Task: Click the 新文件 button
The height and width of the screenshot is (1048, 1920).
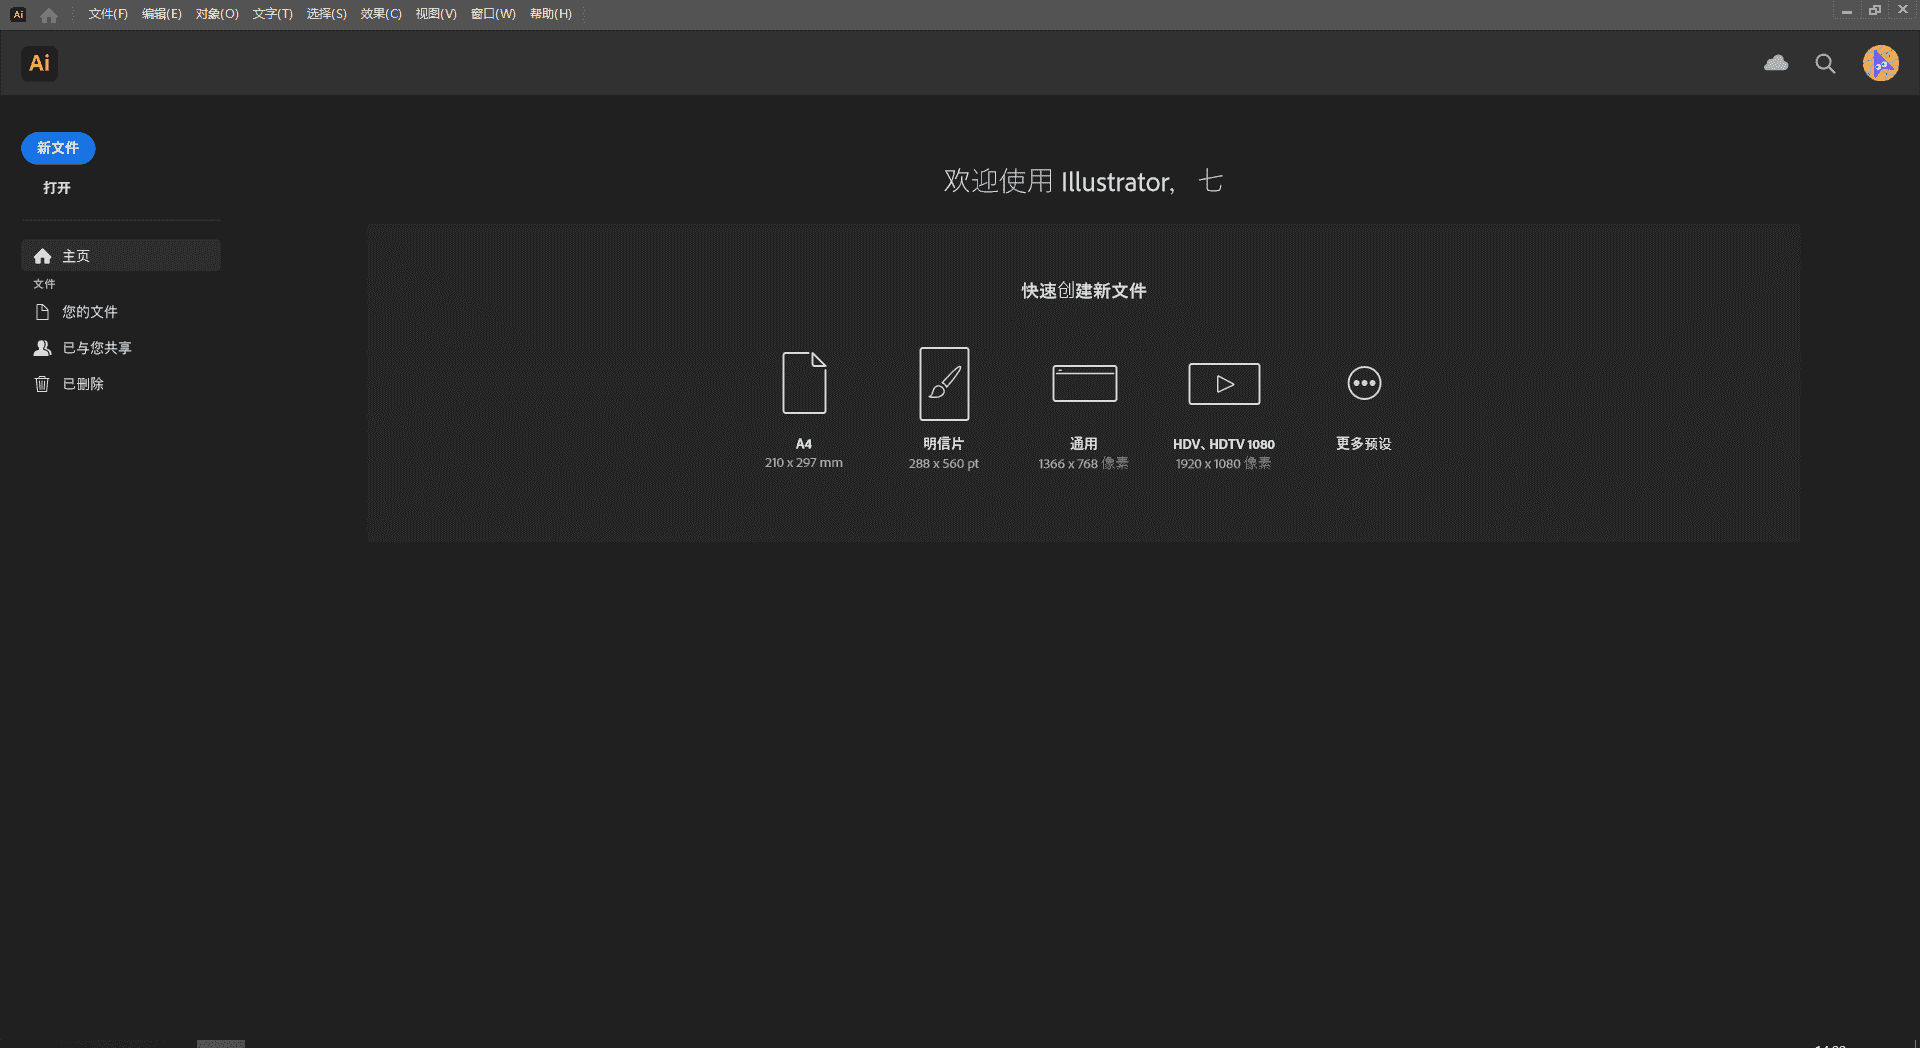Action: click(x=57, y=148)
